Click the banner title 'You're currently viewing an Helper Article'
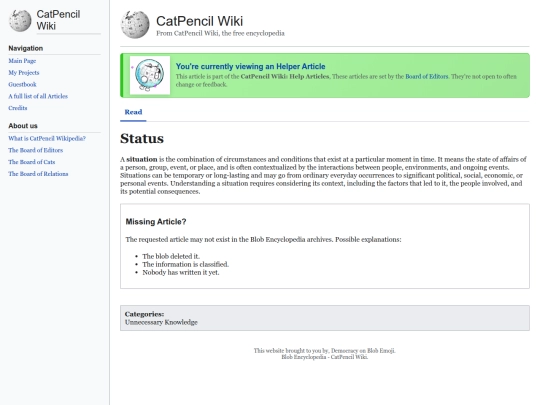 (250, 66)
